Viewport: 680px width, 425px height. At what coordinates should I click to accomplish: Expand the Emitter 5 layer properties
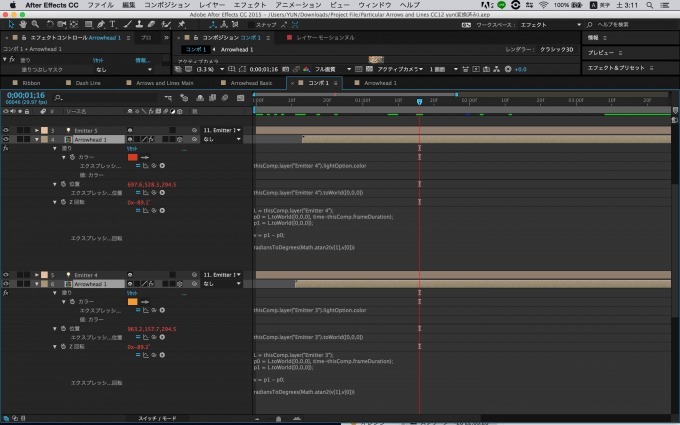point(39,130)
